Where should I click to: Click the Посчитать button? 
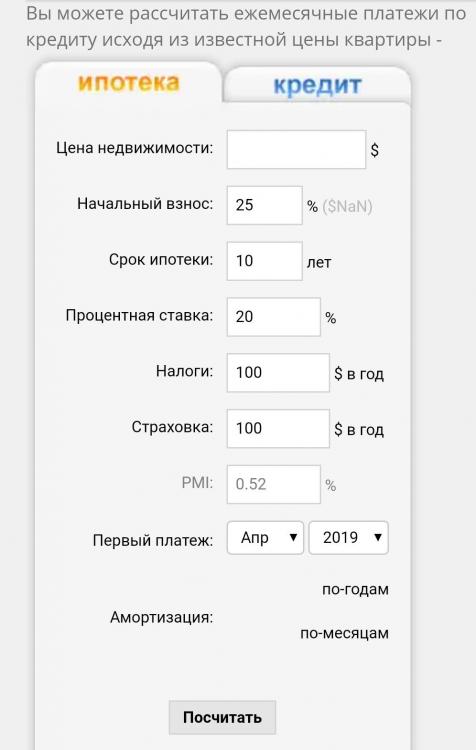[x=222, y=717]
